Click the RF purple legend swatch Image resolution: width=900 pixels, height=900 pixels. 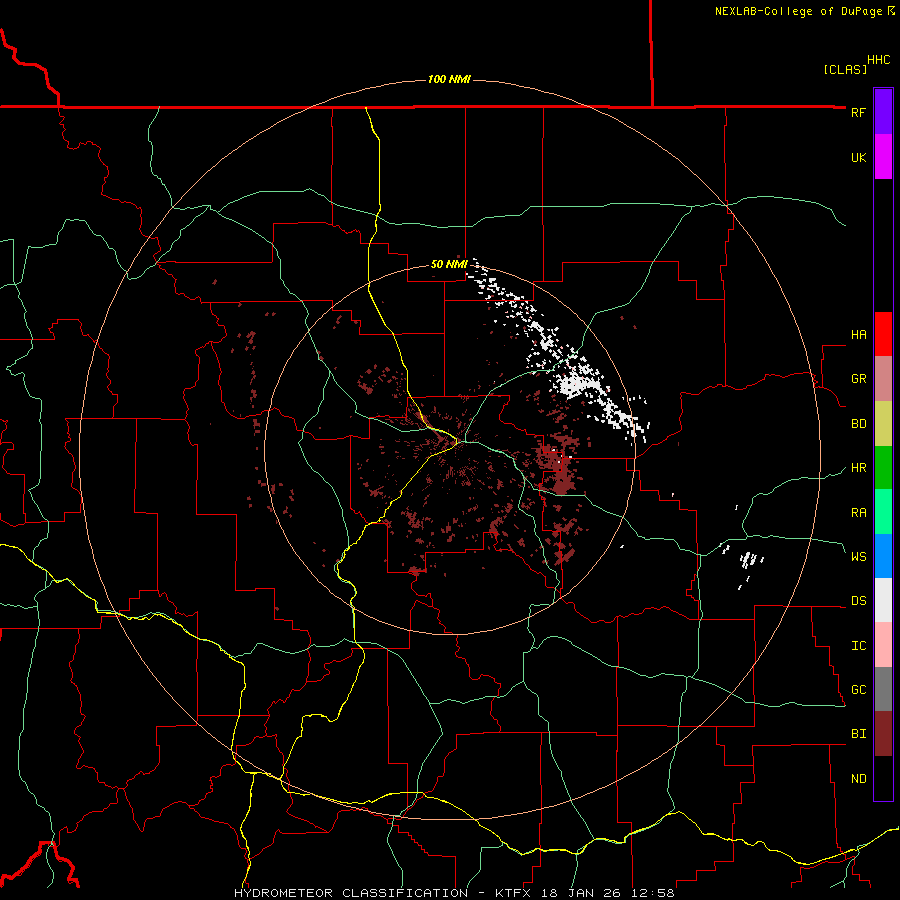click(883, 112)
